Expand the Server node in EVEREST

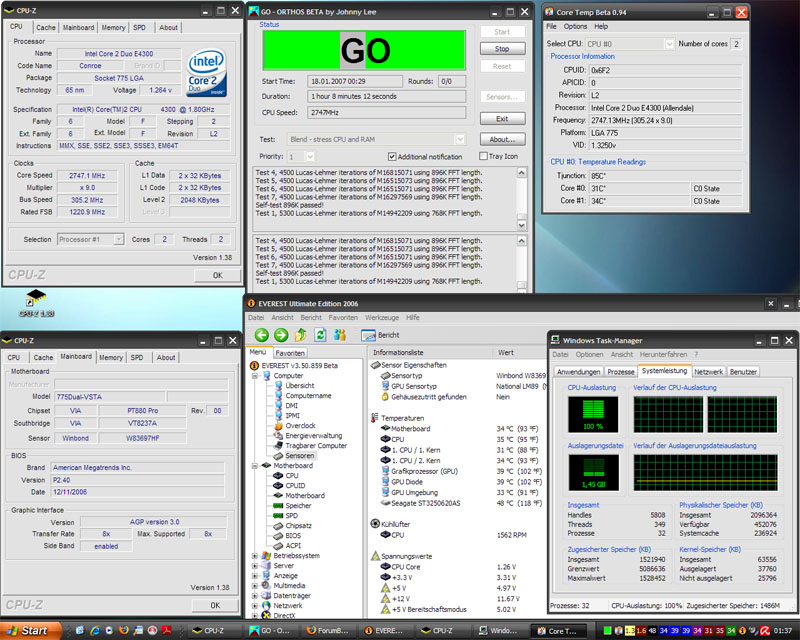[255, 566]
